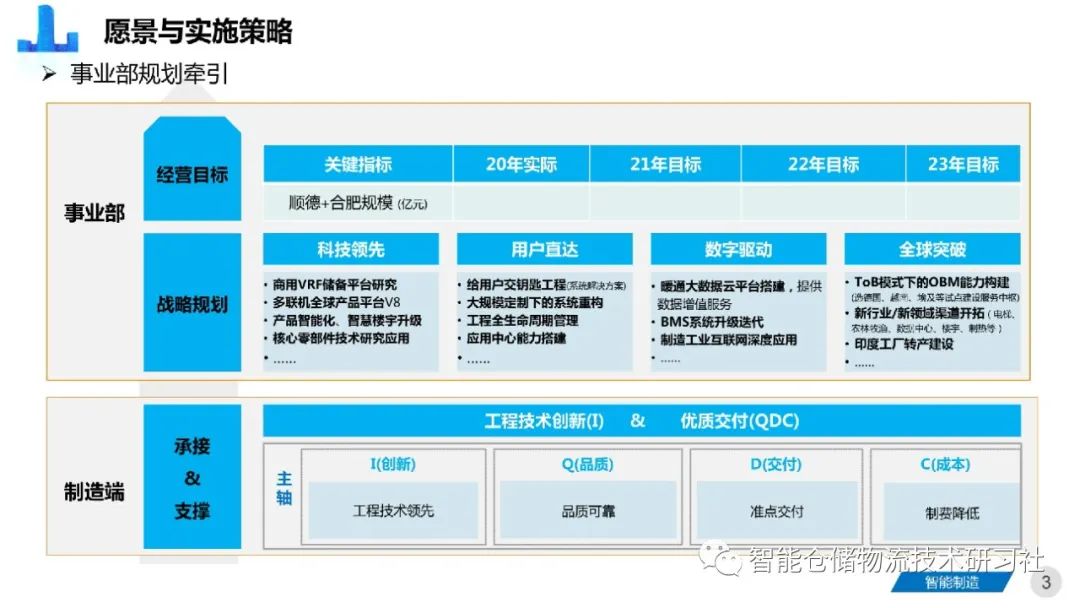Click the 22年目标 column header
Image resolution: width=1080 pixels, height=608 pixels.
(x=823, y=164)
